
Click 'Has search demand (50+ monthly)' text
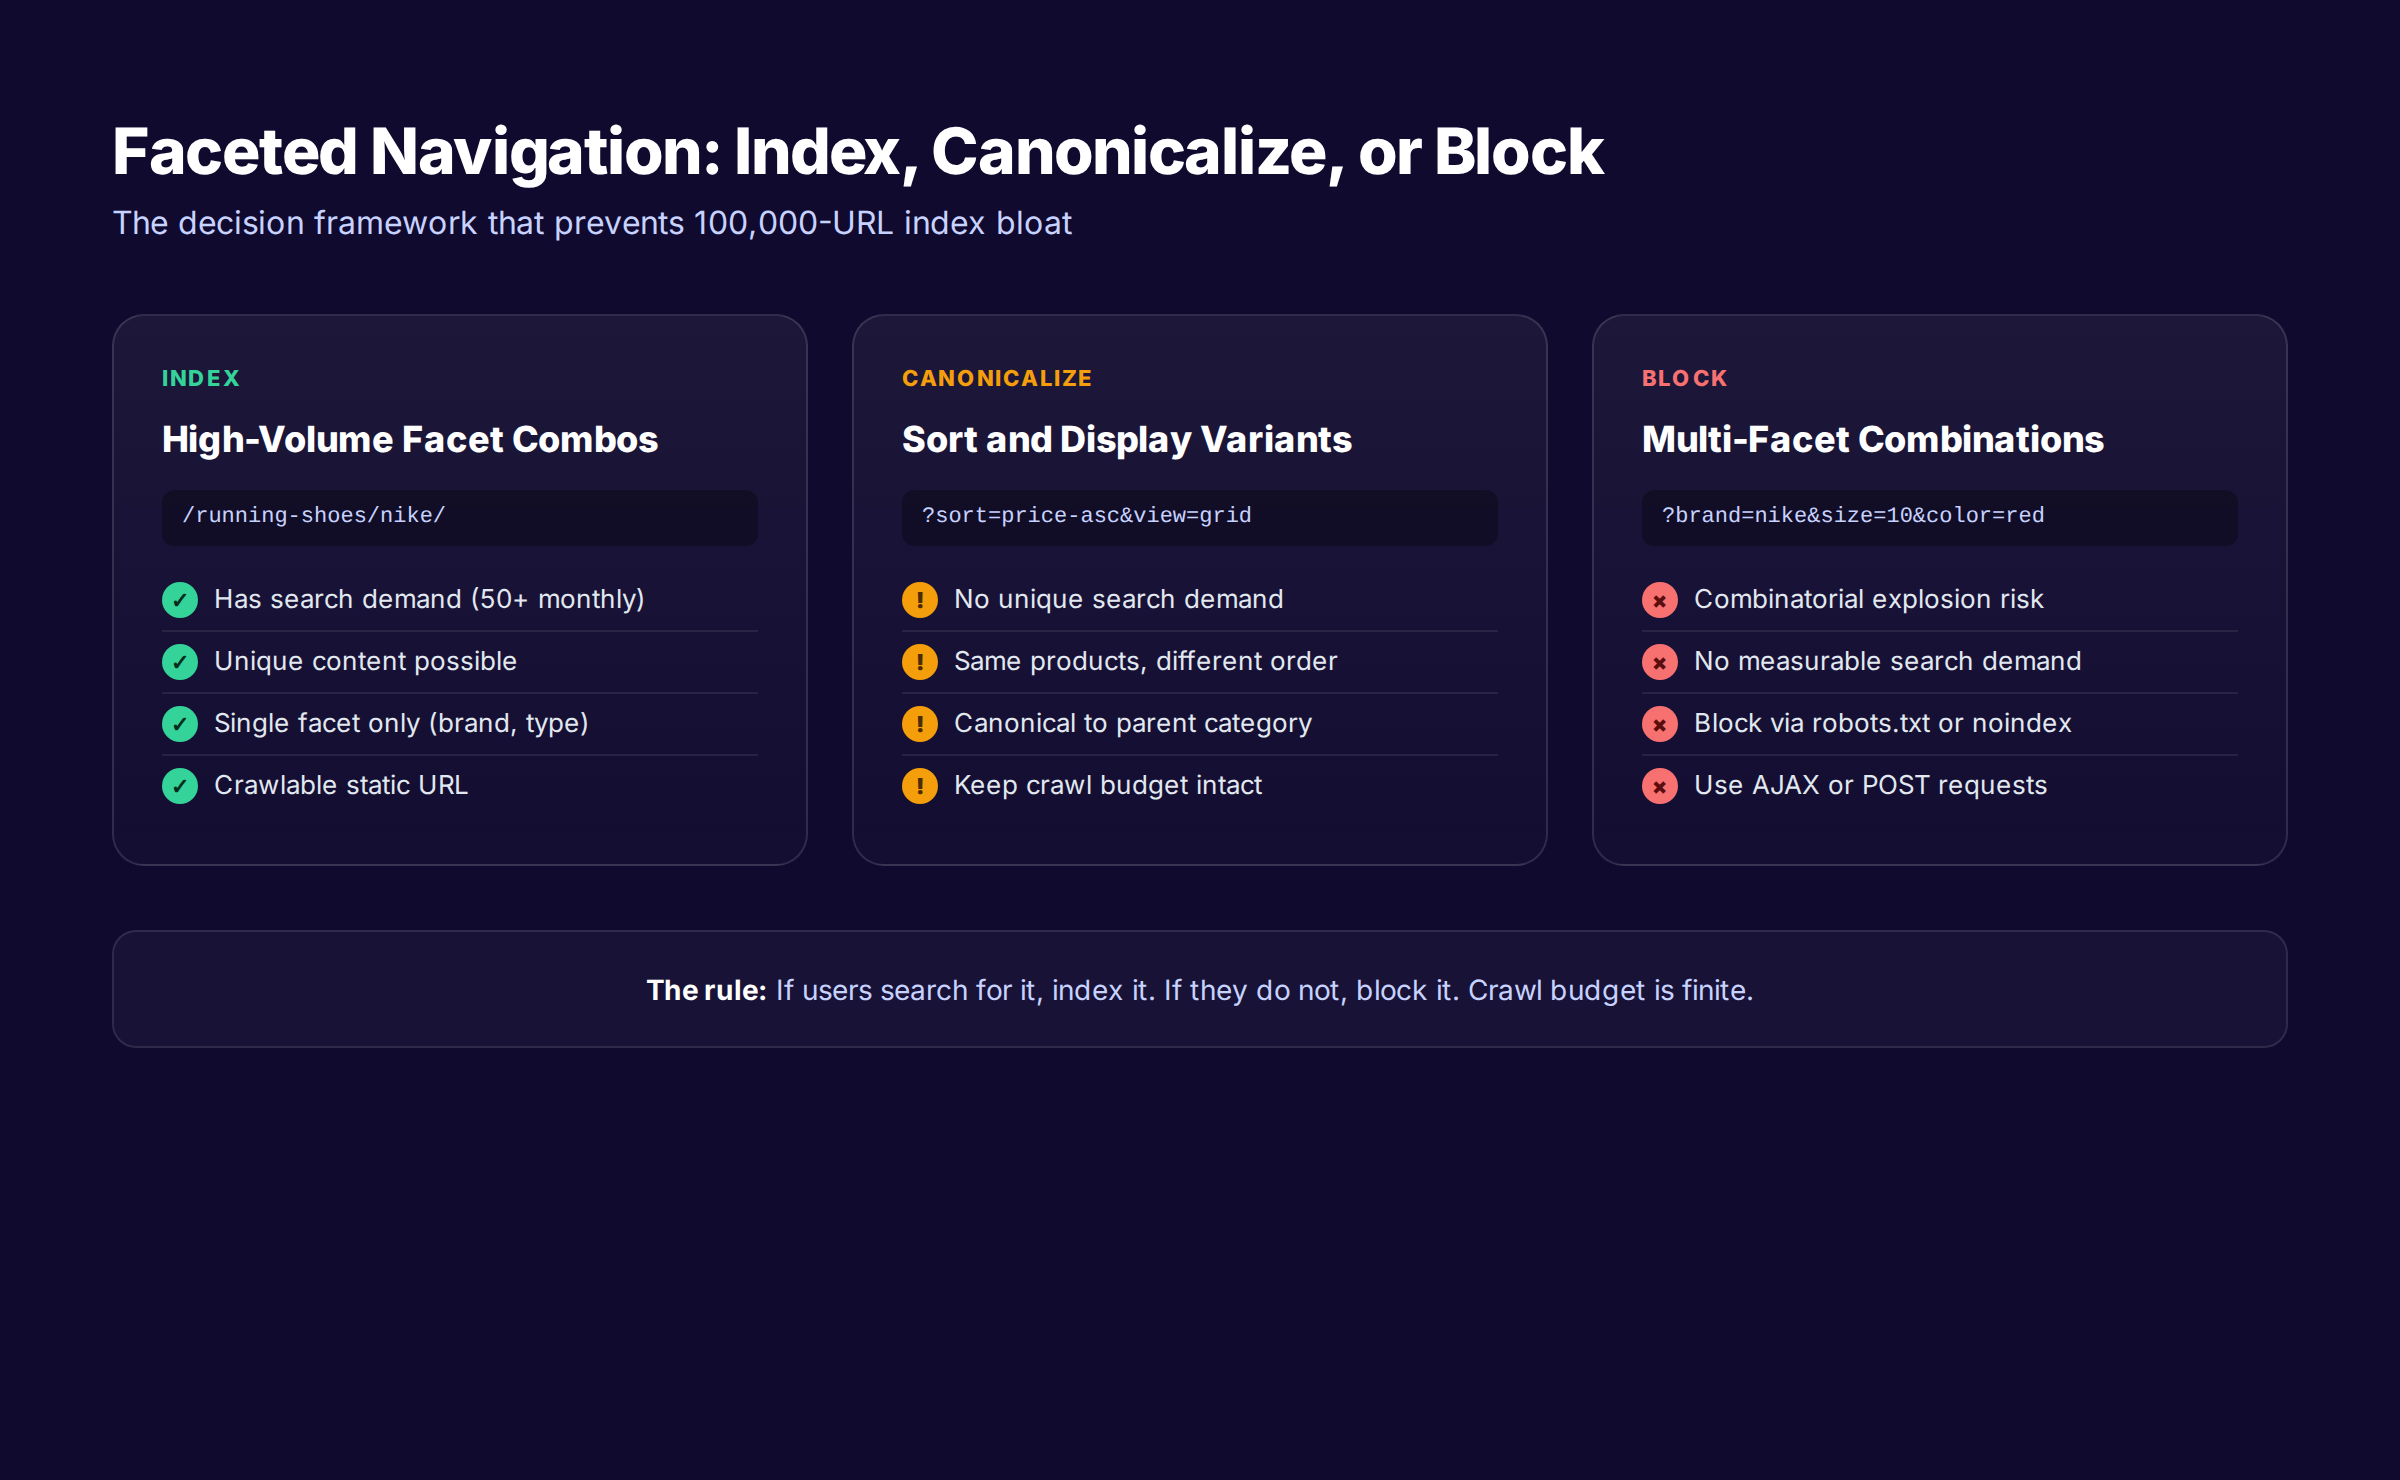(429, 599)
